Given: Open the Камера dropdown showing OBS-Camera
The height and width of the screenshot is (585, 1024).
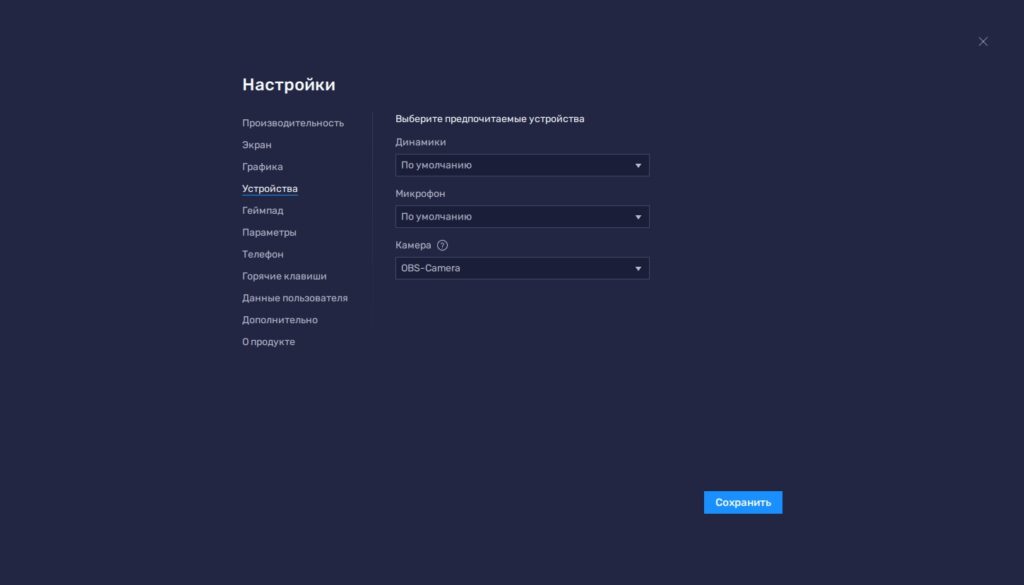Looking at the screenshot, I should coord(522,268).
